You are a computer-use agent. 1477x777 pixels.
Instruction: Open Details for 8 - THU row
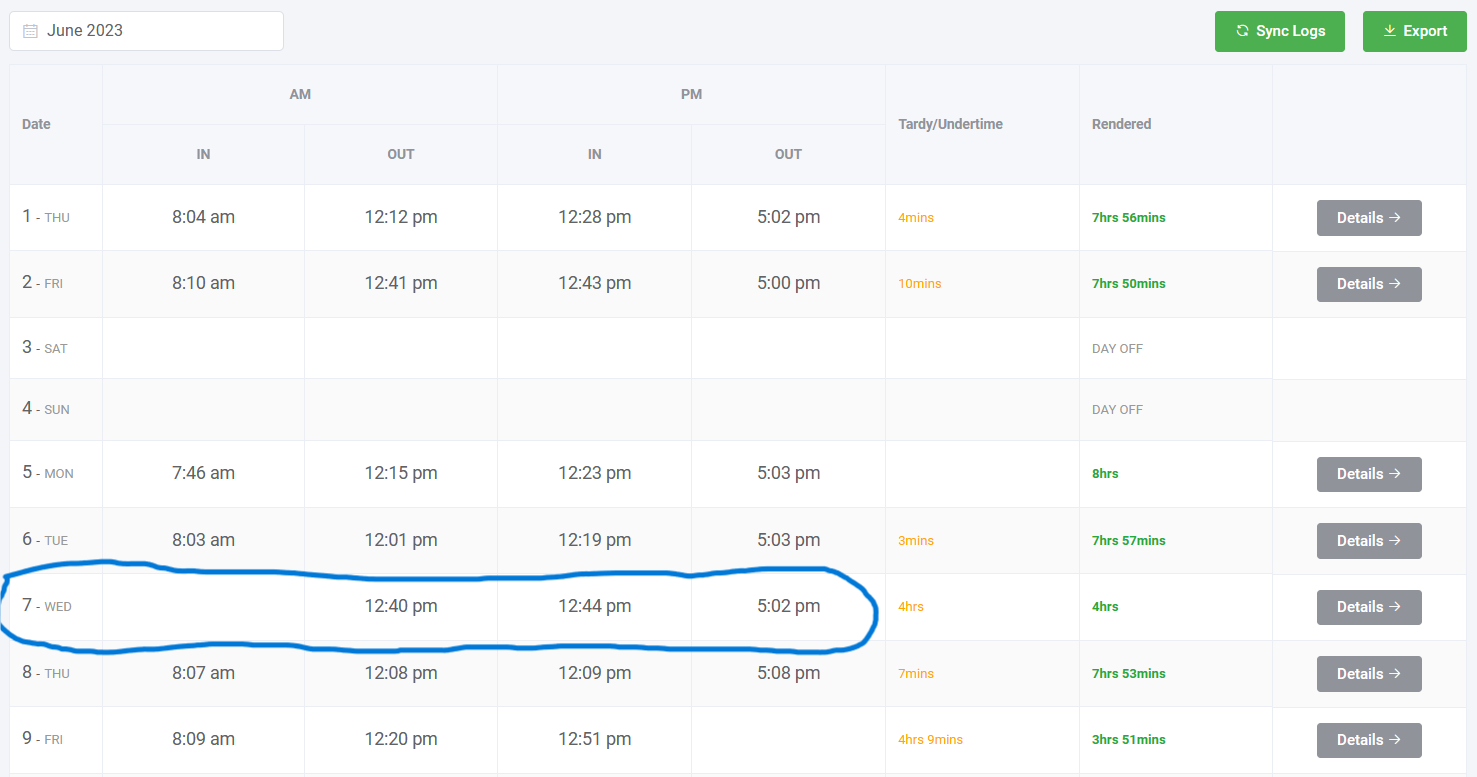point(1368,674)
